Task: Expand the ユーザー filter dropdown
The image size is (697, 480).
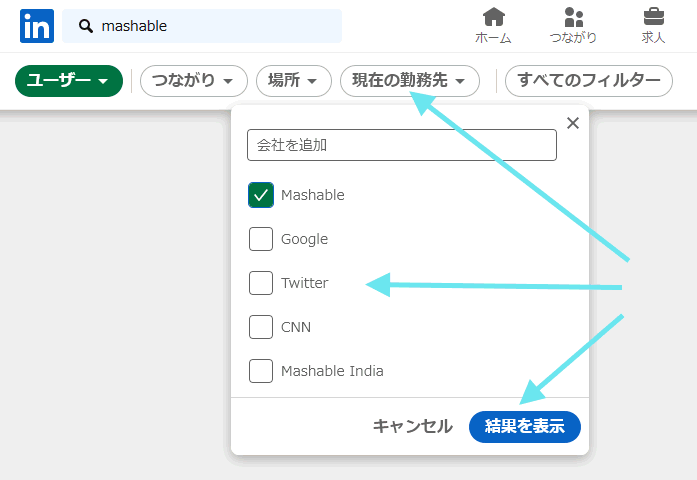Action: point(69,81)
